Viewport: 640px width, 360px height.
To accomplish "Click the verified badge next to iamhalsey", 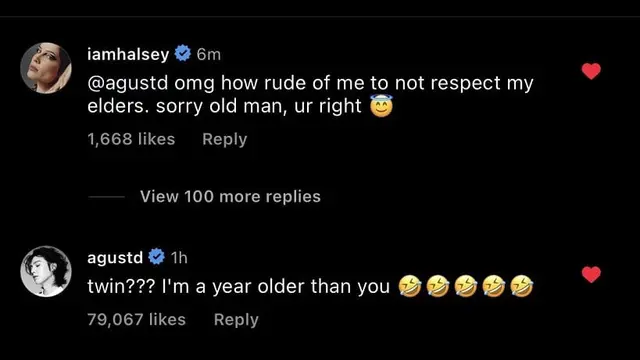I will click(183, 53).
